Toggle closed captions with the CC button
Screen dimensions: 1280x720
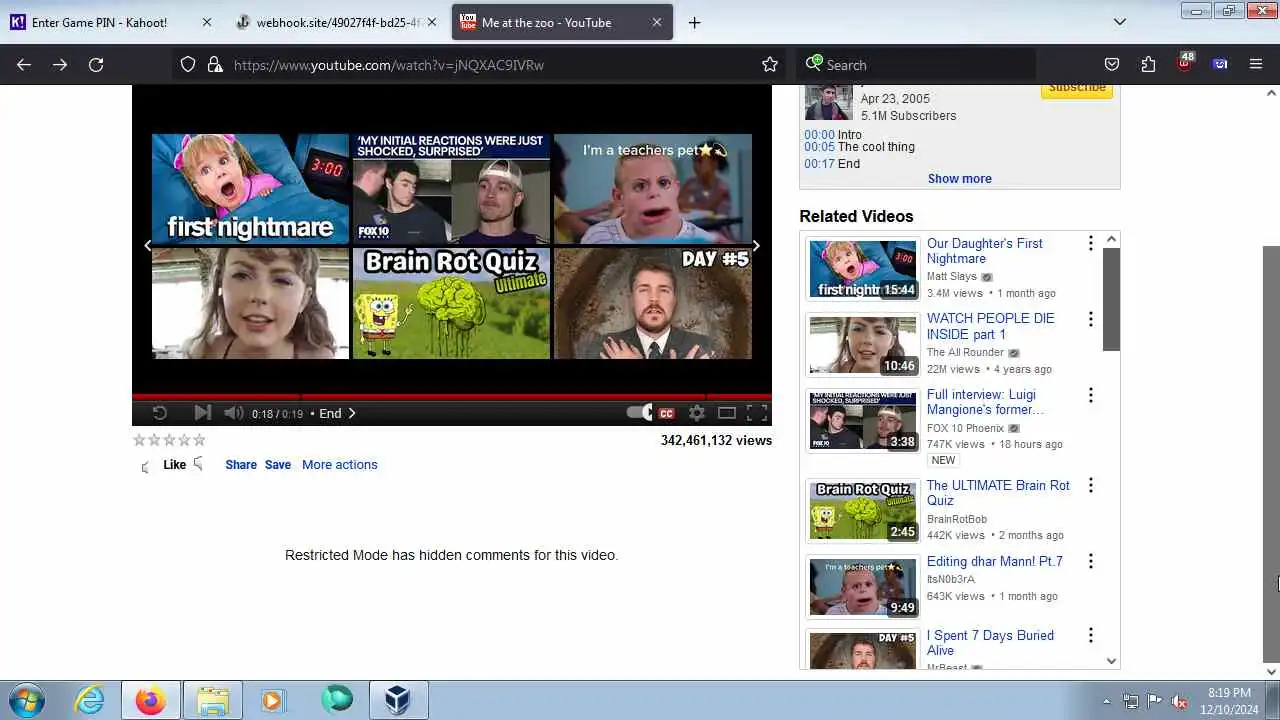(x=666, y=413)
